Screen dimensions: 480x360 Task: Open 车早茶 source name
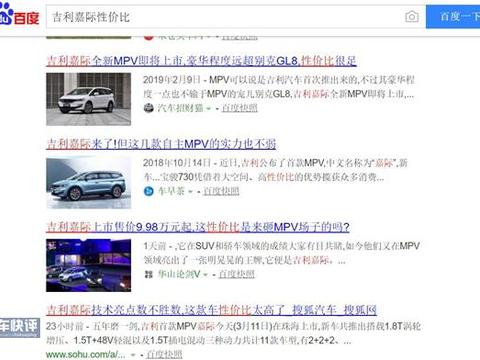tap(171, 191)
